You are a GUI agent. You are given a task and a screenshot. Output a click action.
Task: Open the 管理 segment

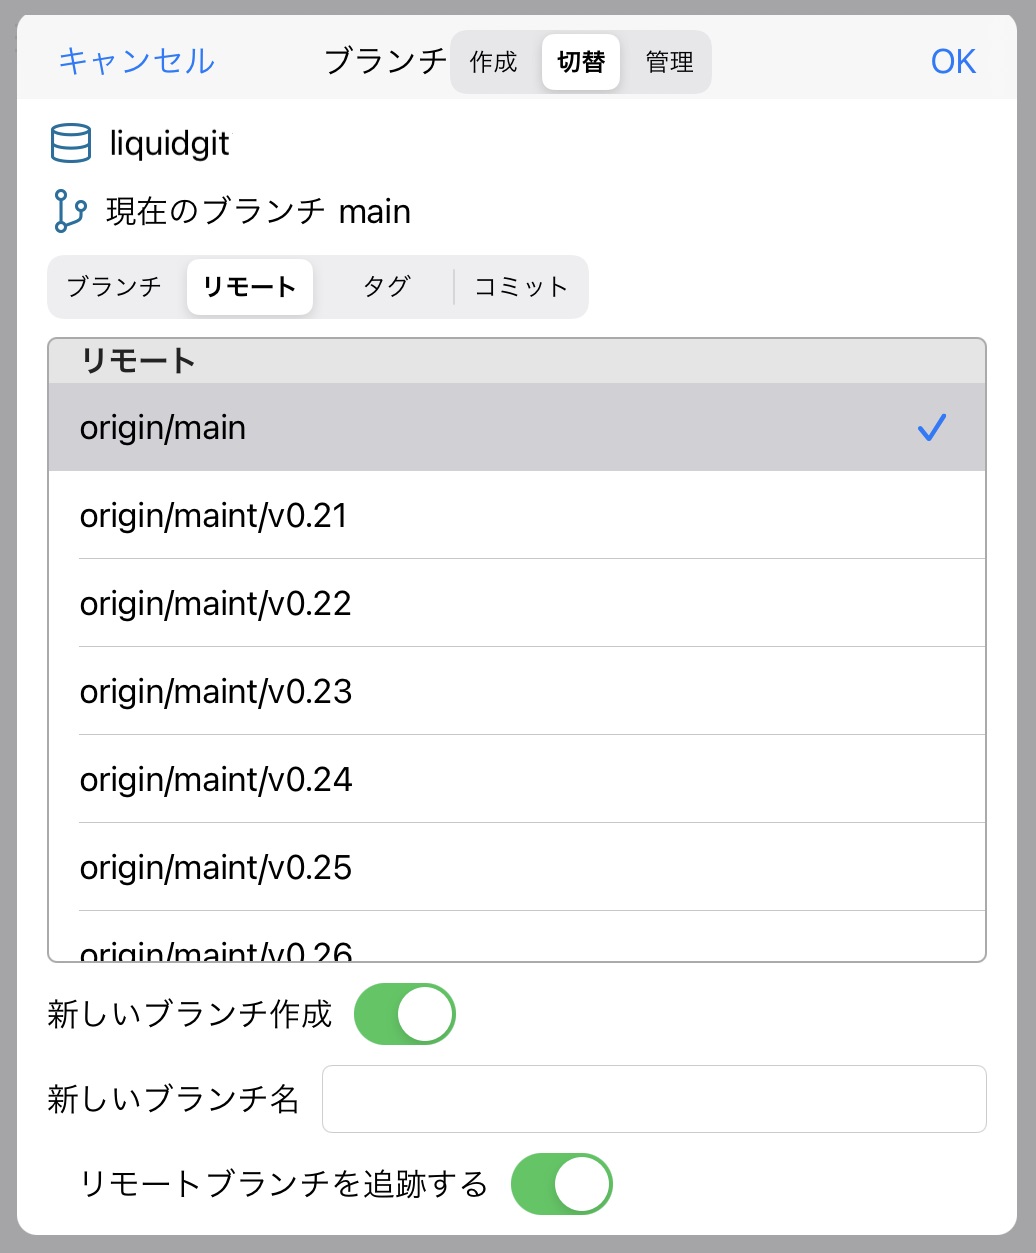669,62
